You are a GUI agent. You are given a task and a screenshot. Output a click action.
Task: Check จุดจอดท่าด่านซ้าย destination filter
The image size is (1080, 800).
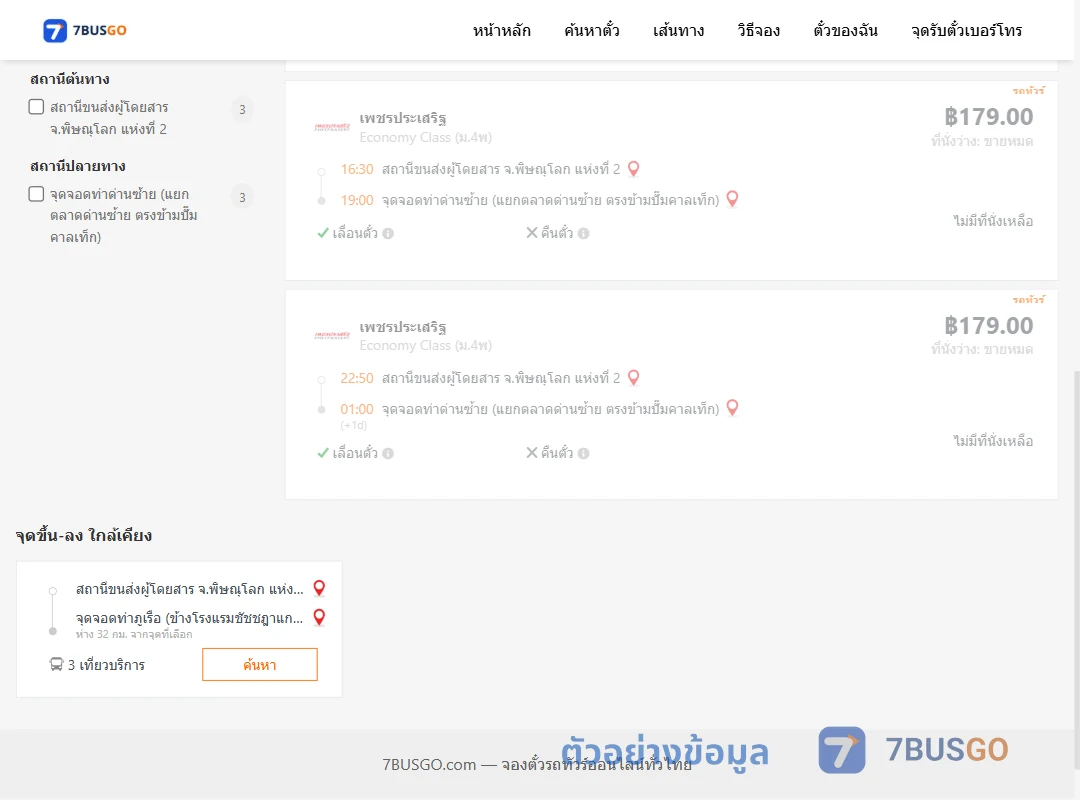(x=37, y=194)
